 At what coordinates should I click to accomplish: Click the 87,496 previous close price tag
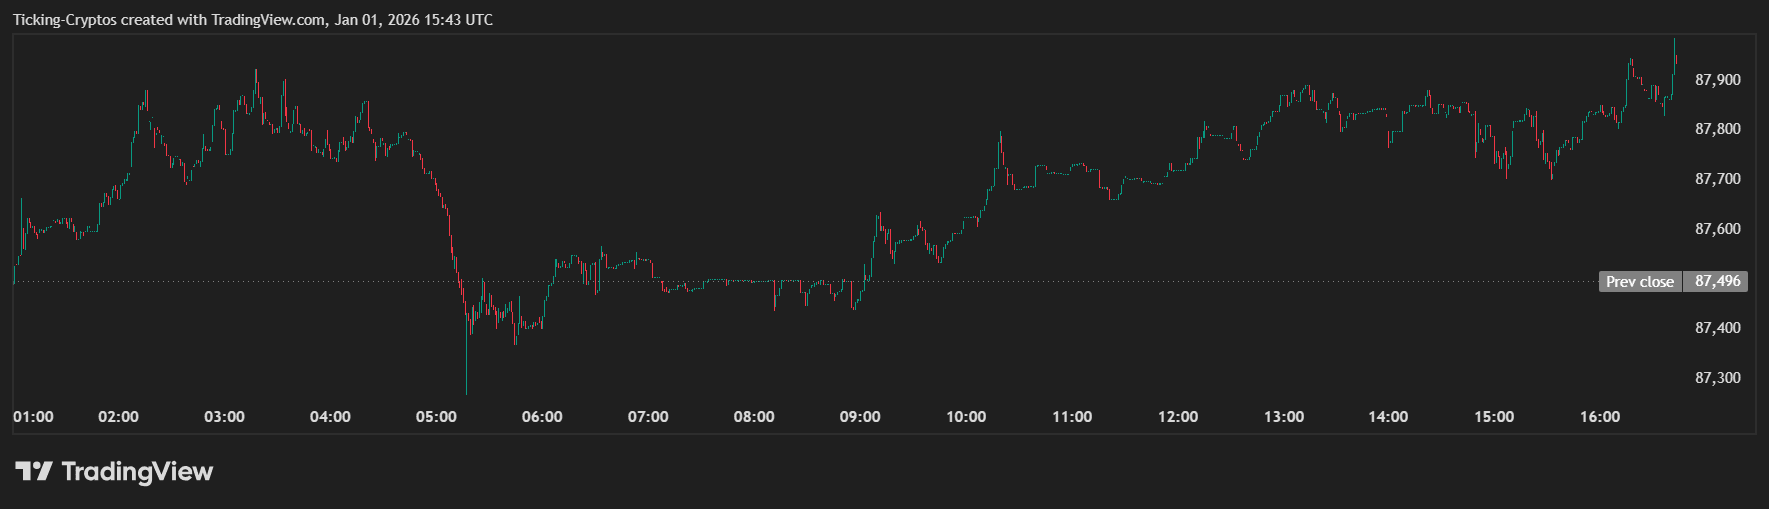click(x=1717, y=281)
